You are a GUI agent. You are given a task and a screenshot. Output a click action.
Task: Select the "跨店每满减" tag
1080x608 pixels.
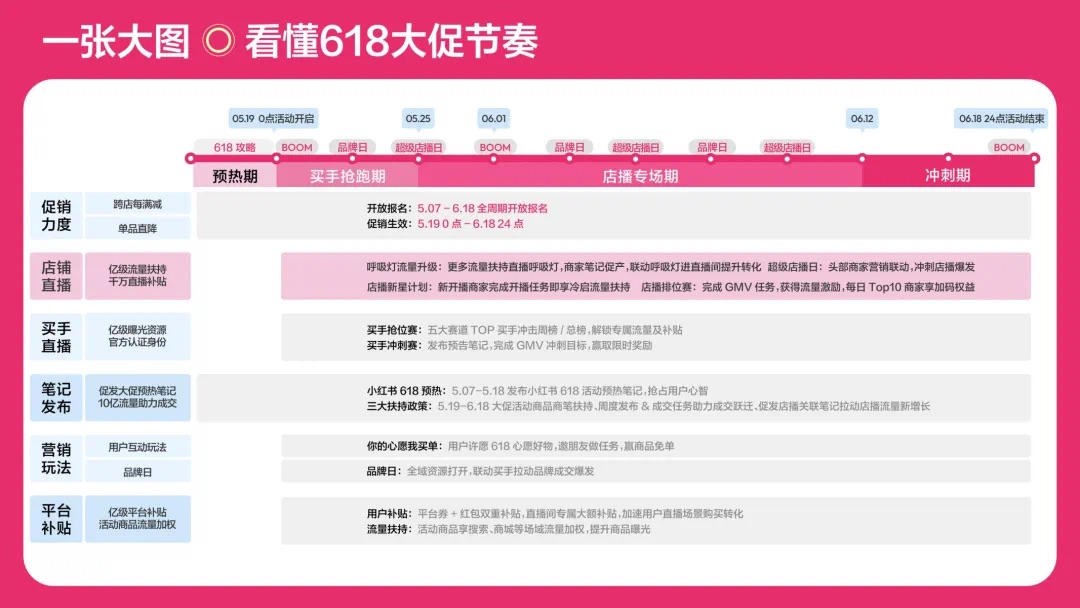(x=138, y=206)
